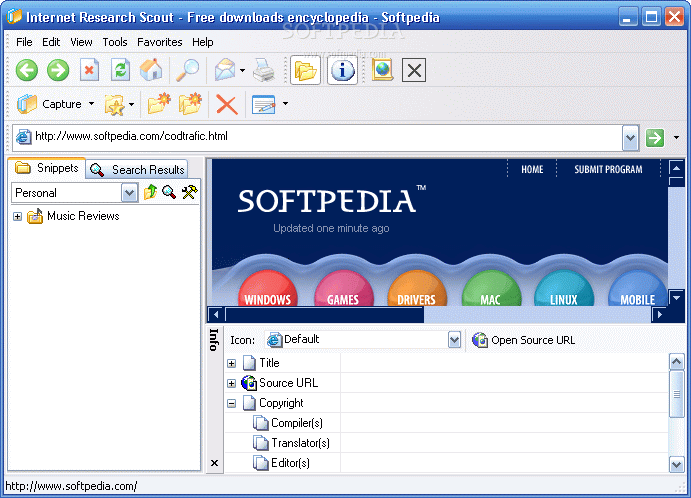Click the DRIVERS category ball
The image size is (691, 498).
(417, 290)
